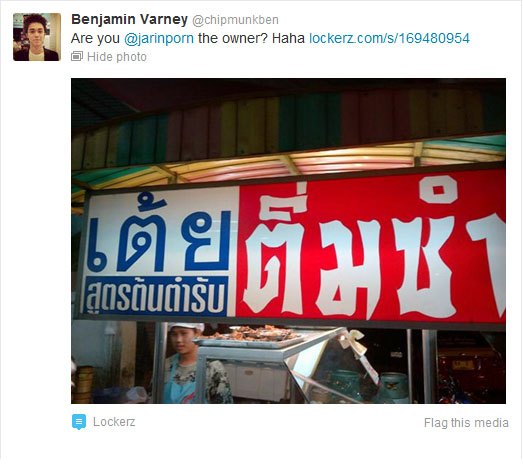This screenshot has width=523, height=472.
Task: Open Benjamin Varney's profile picture
Action: [37, 37]
